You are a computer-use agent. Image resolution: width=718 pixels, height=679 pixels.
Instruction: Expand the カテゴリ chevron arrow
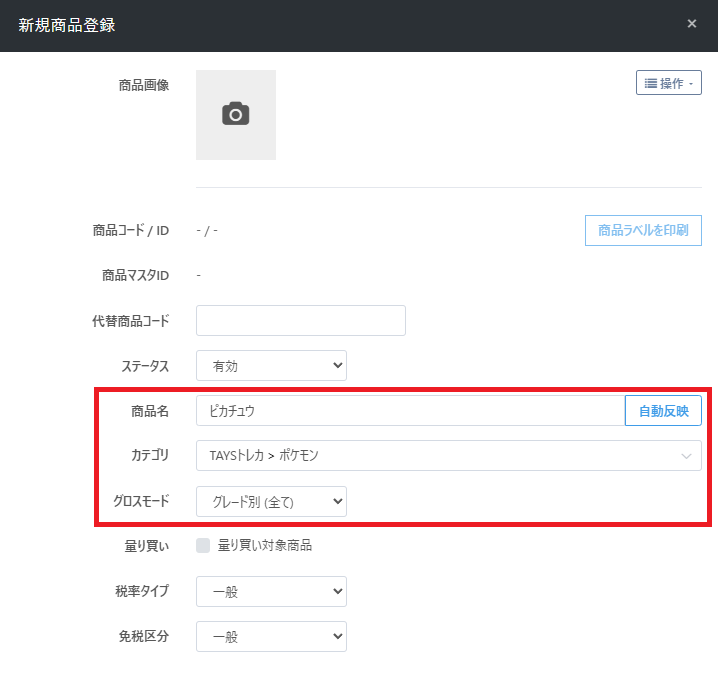pos(686,456)
